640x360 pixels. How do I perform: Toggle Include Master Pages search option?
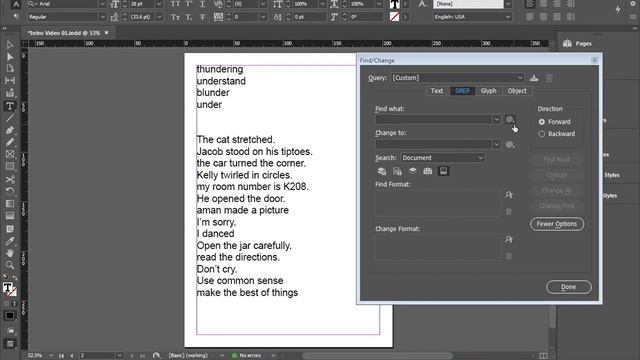tap(428, 171)
